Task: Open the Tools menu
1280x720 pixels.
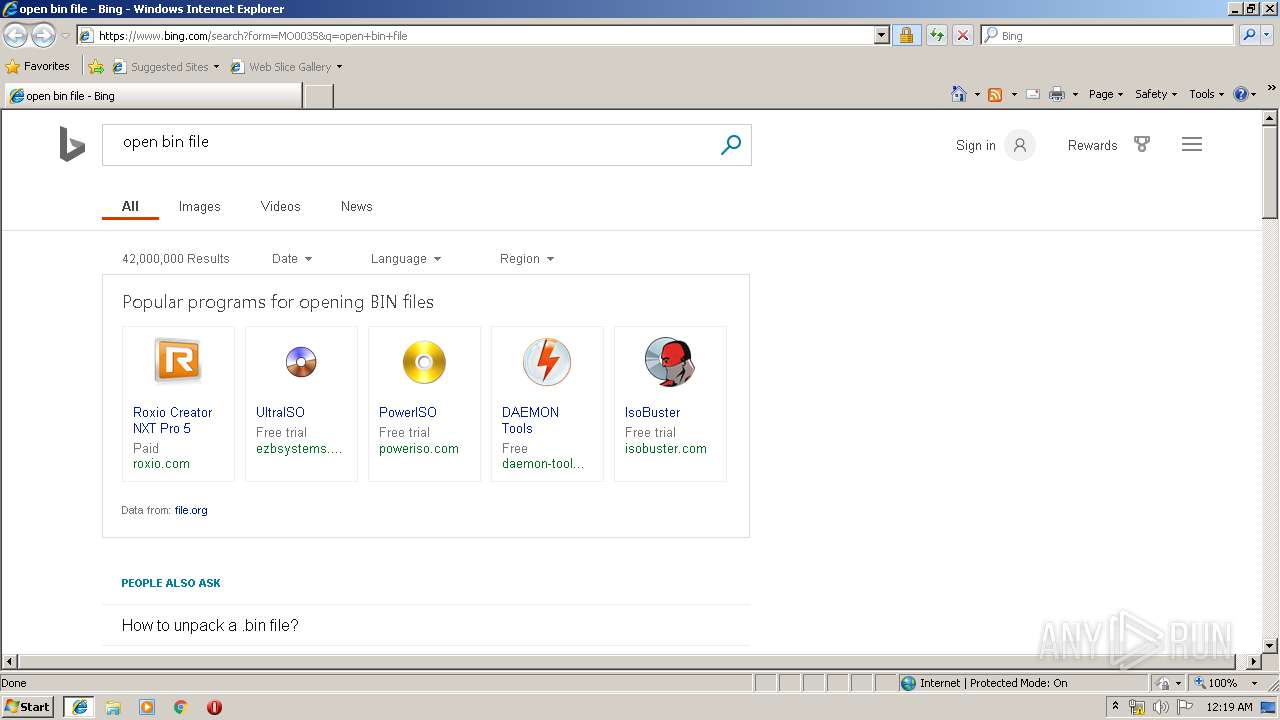Action: click(x=1207, y=94)
